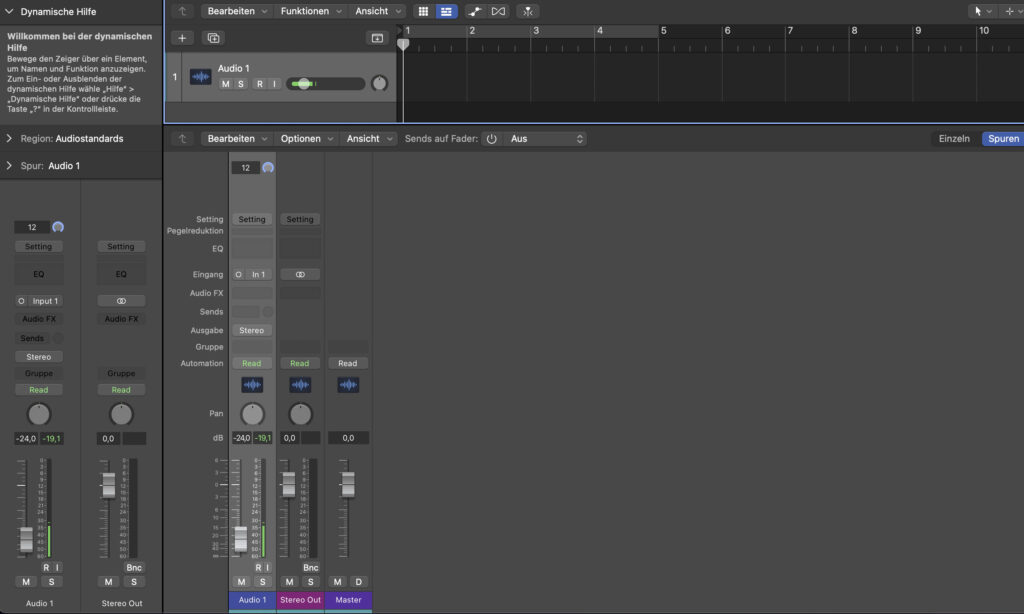1024x614 pixels.
Task: Click the -24,0 dB field on mixer Audio 1
Action: pos(242,438)
